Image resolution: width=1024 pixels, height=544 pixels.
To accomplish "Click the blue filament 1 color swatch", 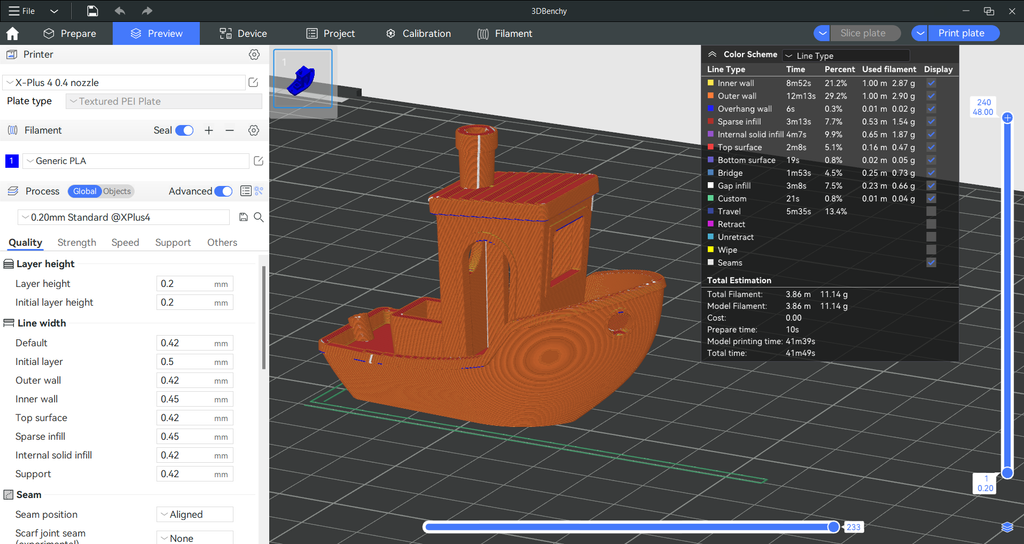I will (x=12, y=161).
